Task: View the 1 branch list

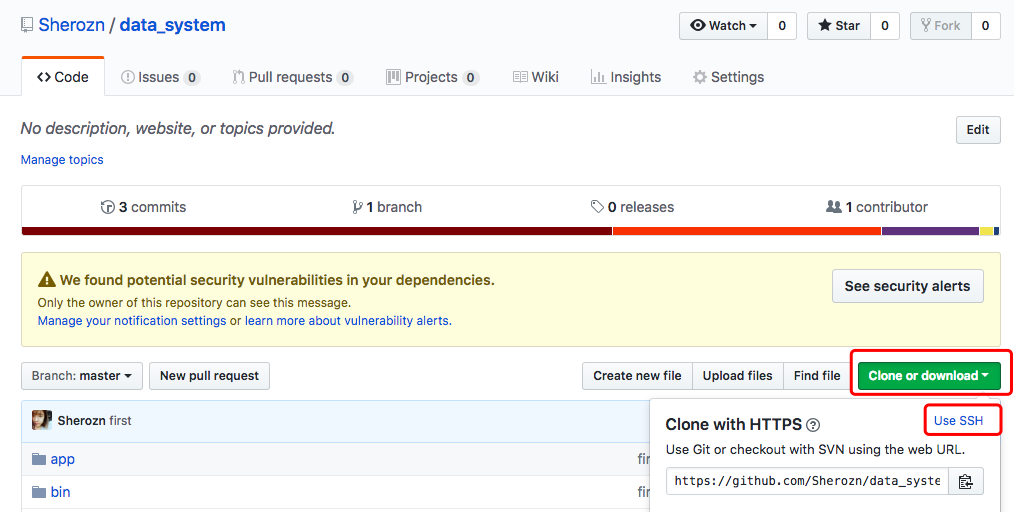Action: [387, 207]
